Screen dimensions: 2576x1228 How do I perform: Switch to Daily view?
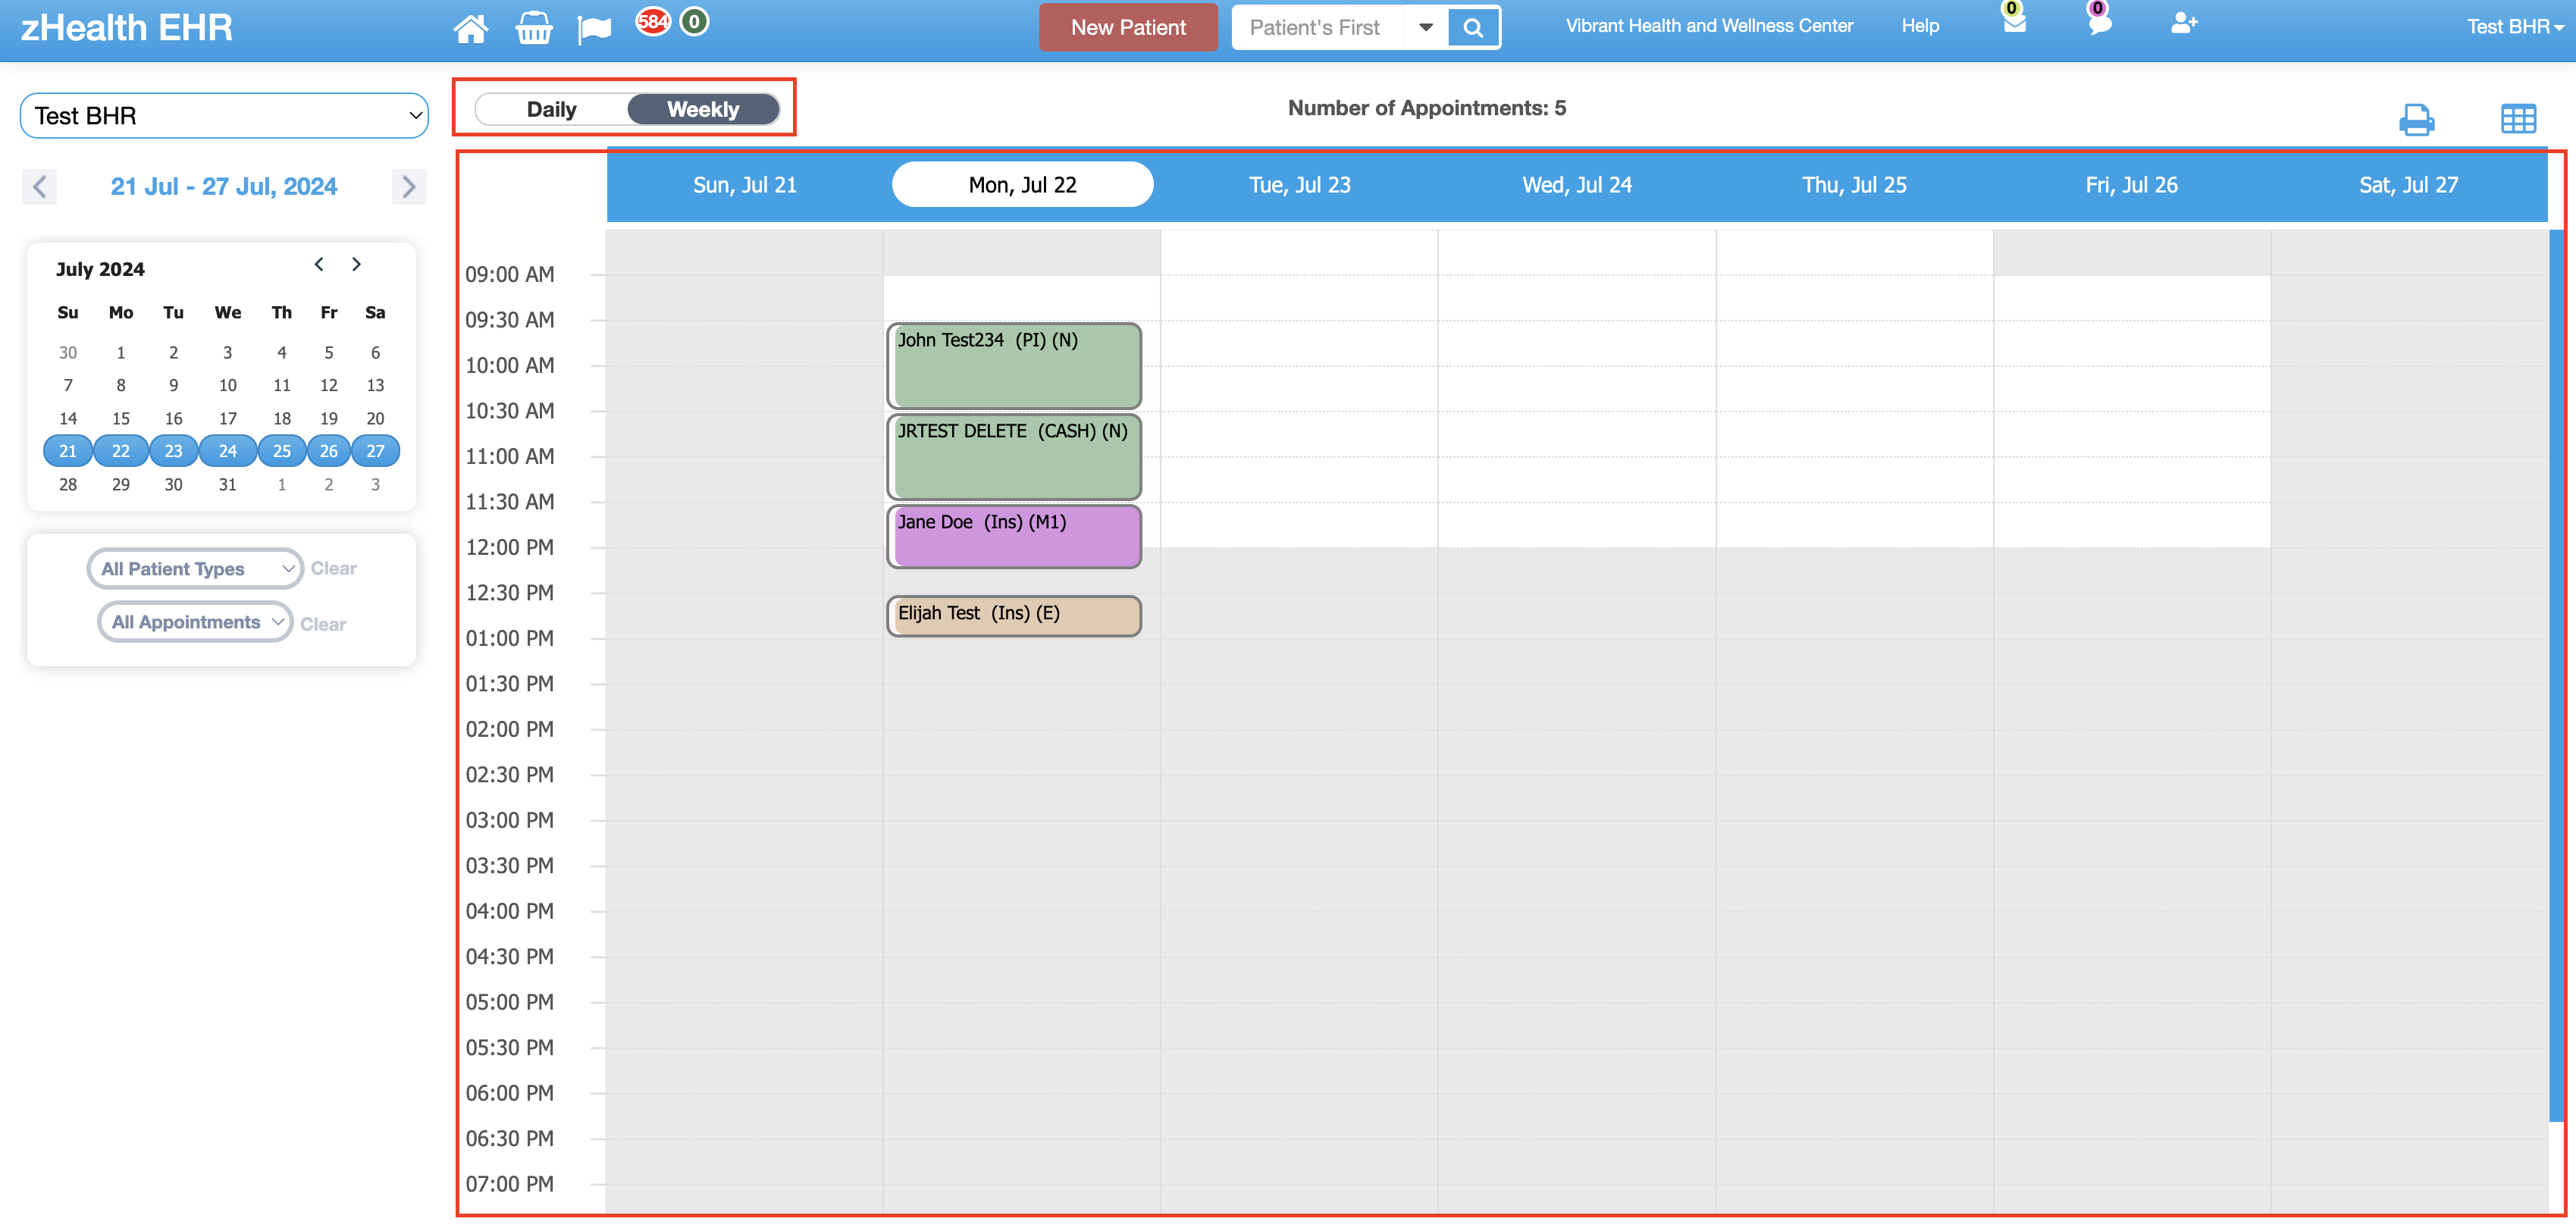pyautogui.click(x=552, y=109)
